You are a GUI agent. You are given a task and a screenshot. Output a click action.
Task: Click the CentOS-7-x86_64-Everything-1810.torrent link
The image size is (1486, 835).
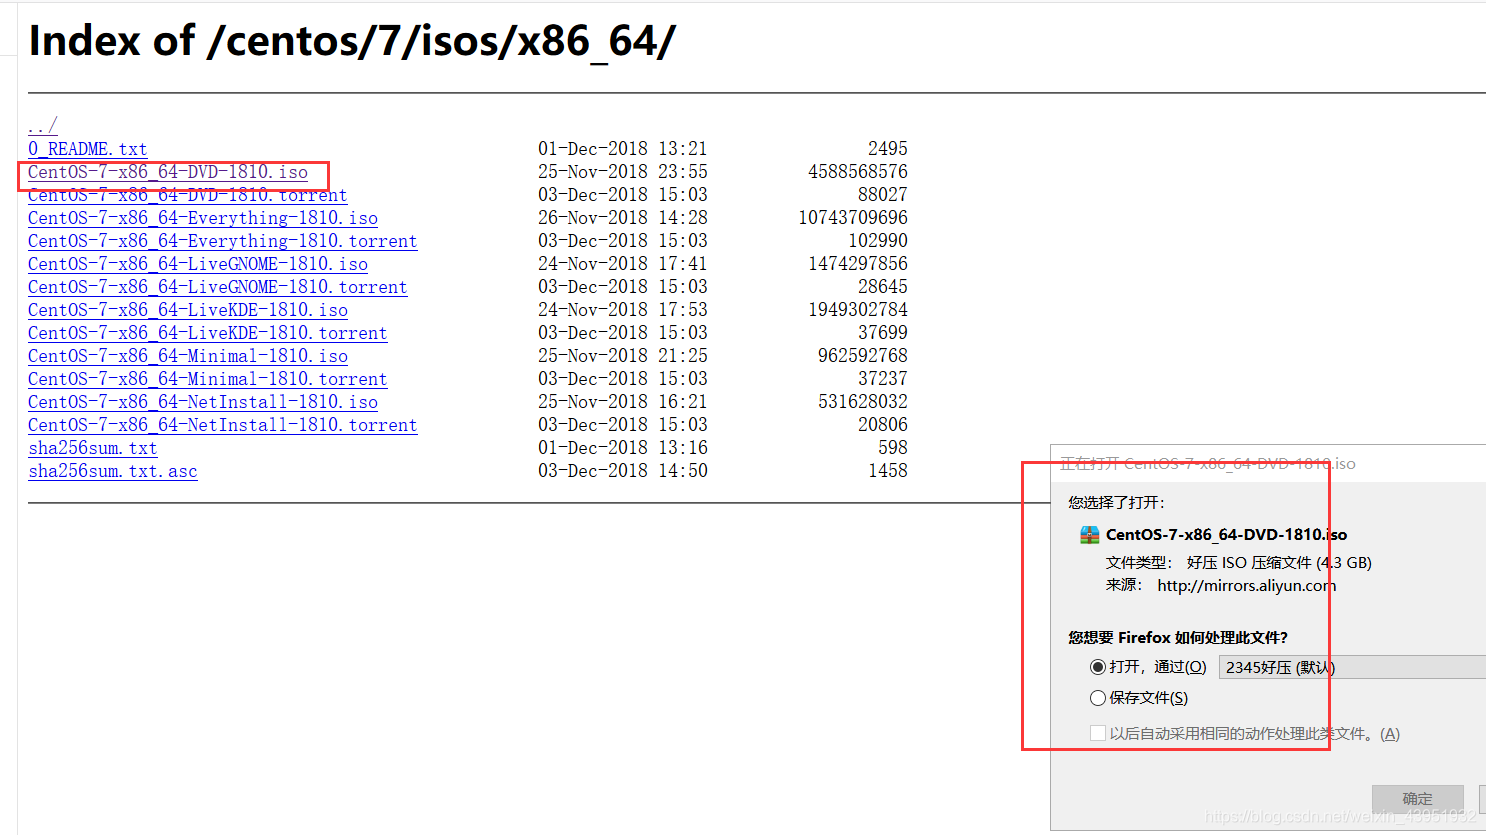coord(223,241)
